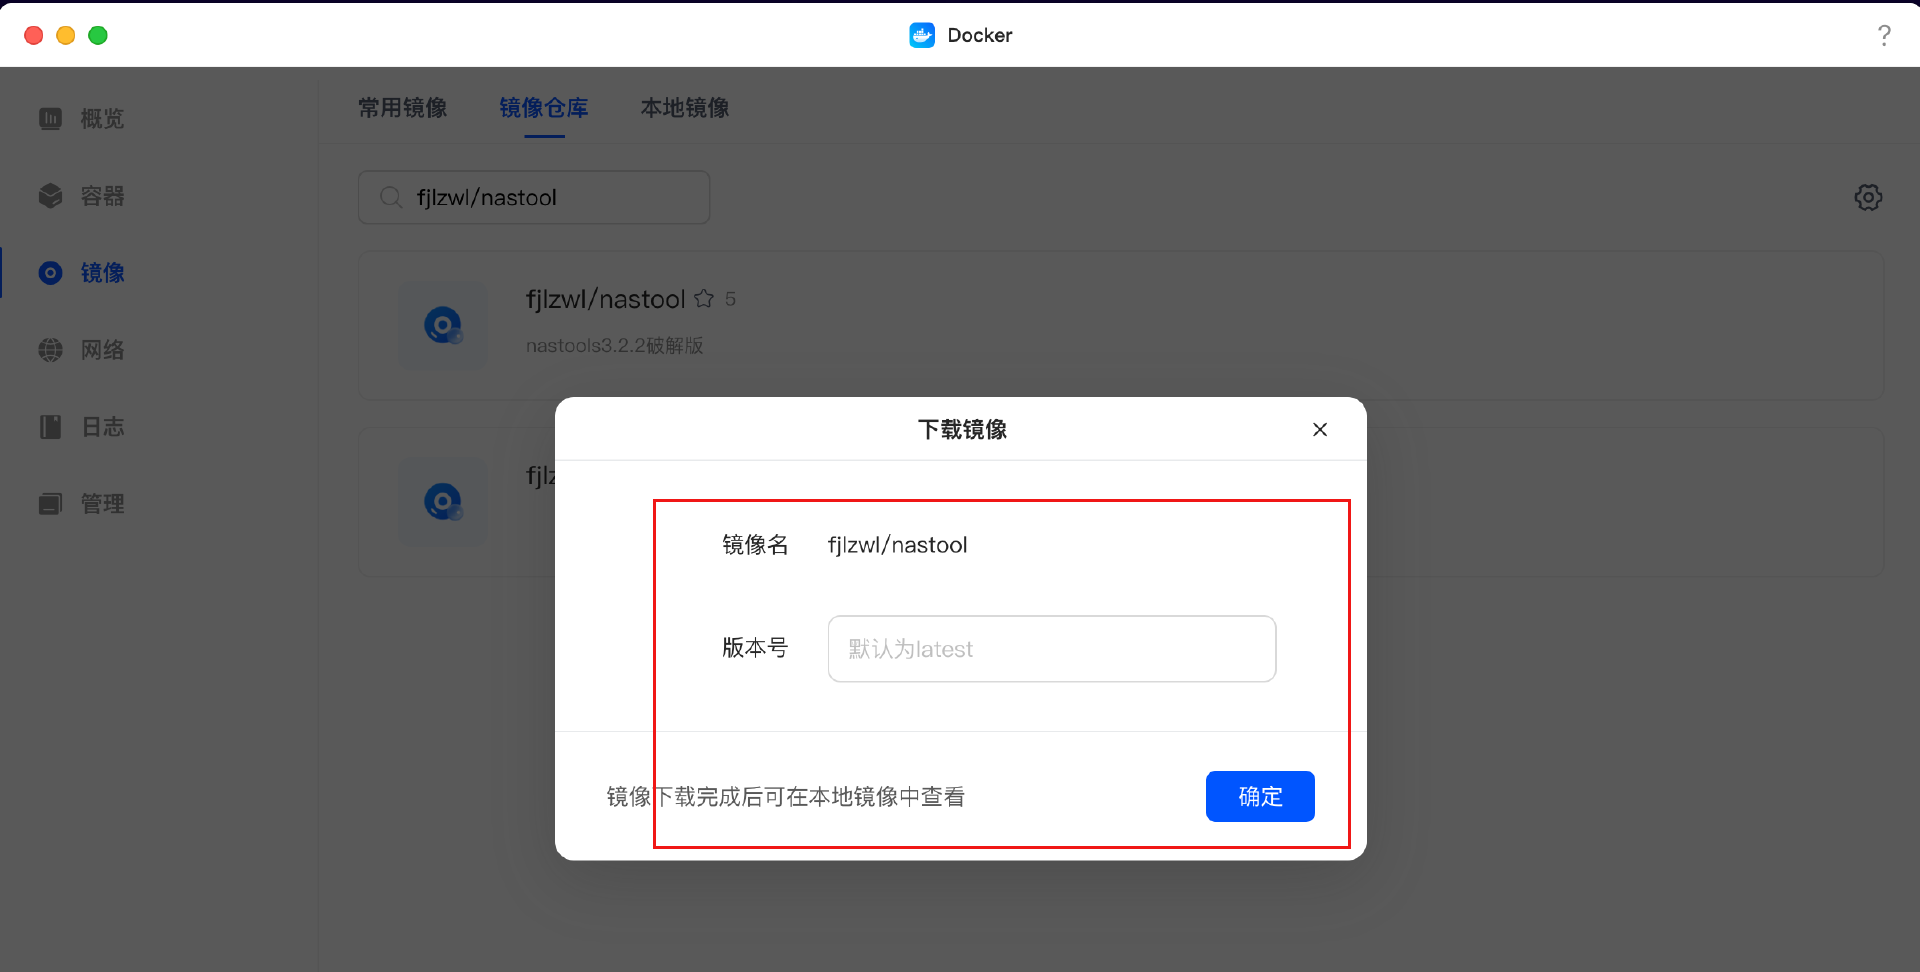Click the Docker app icon in title bar
Viewport: 1920px width, 972px height.
922,35
